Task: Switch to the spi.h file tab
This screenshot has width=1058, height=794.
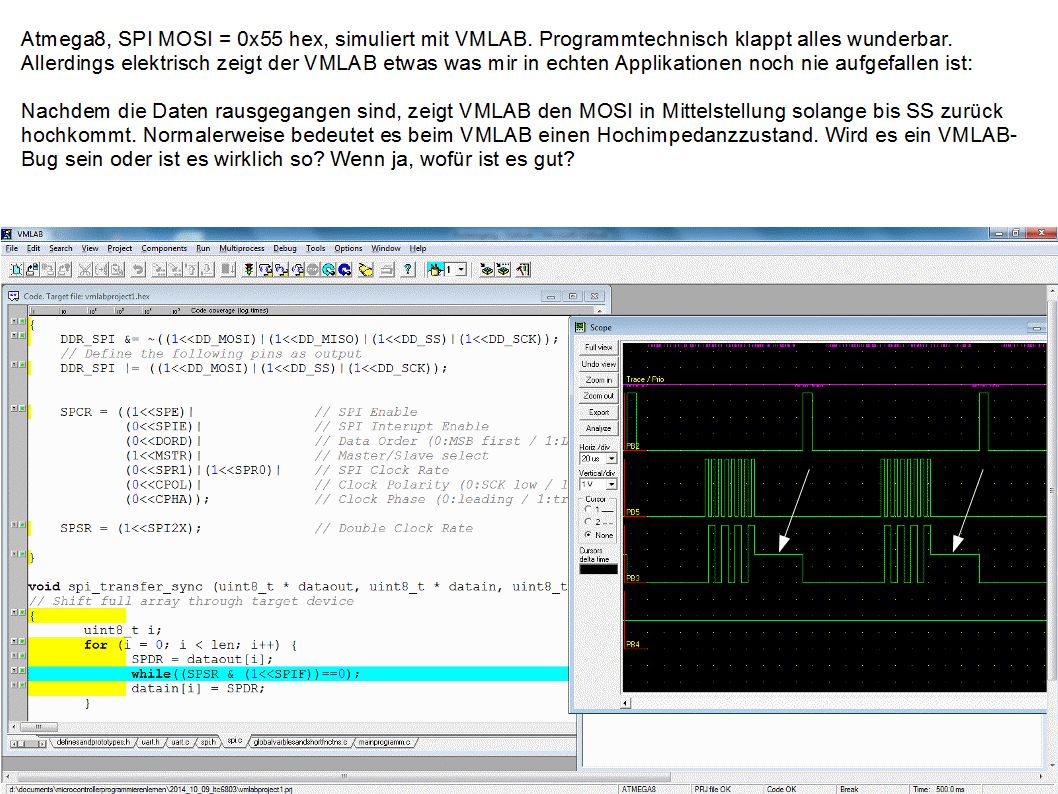Action: (208, 742)
